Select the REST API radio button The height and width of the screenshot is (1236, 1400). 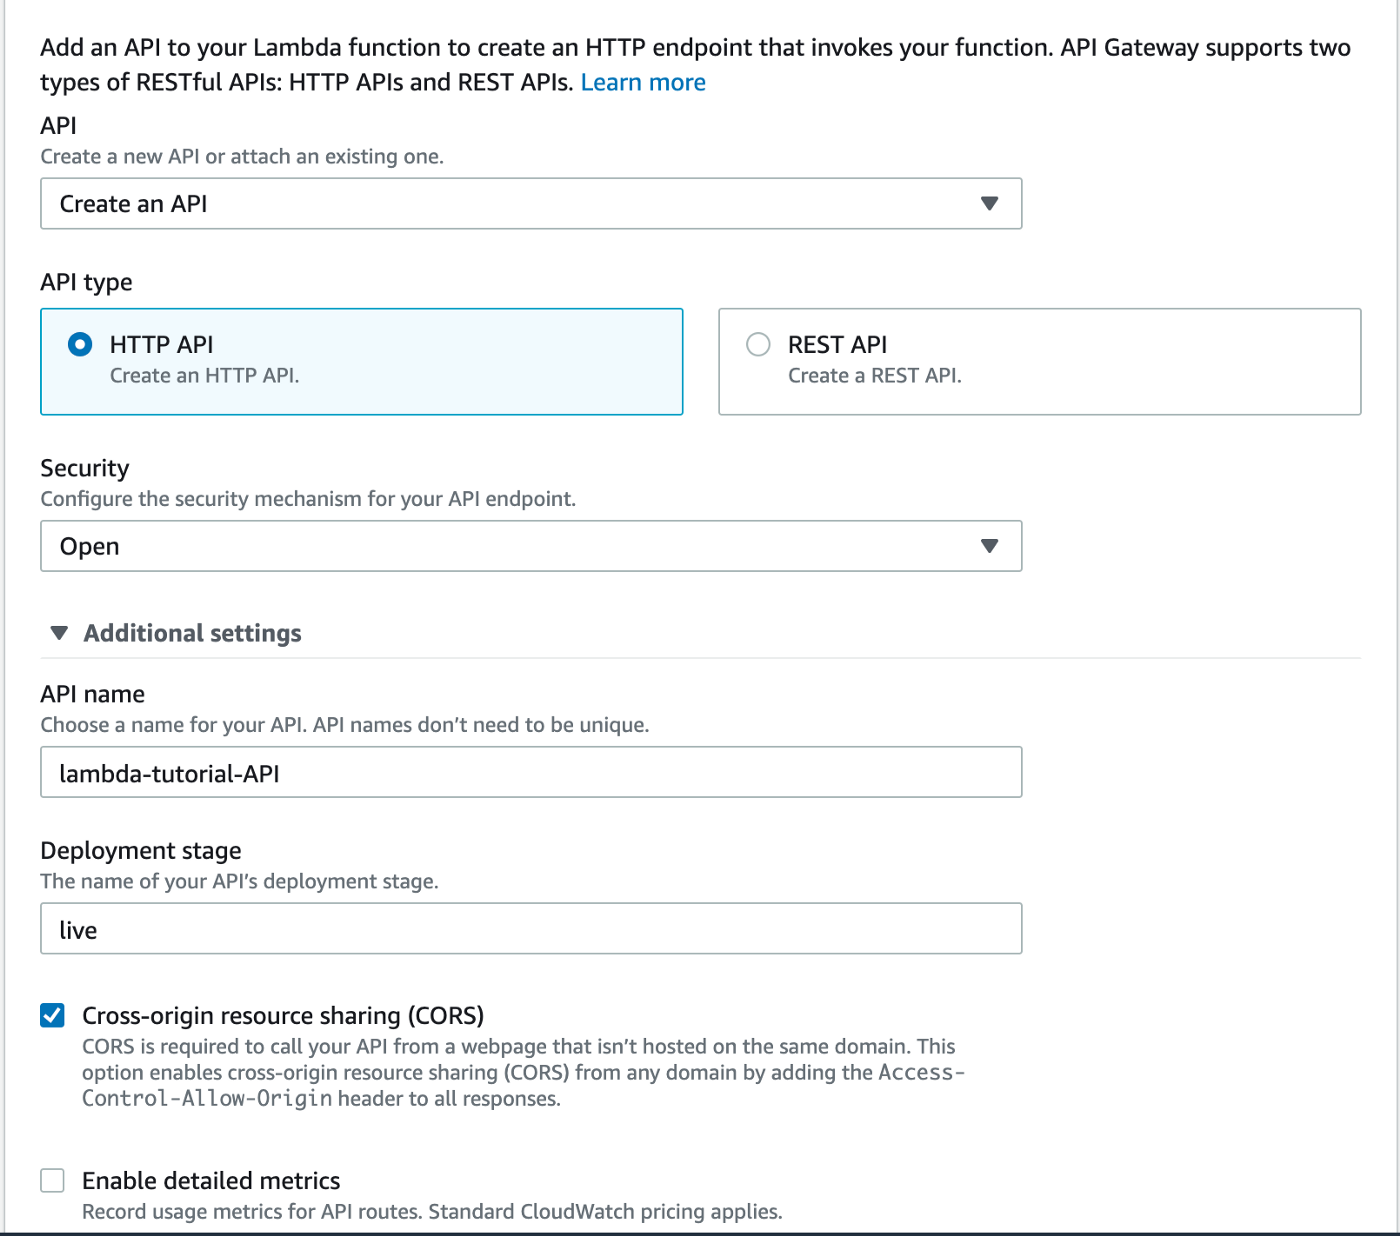(758, 345)
